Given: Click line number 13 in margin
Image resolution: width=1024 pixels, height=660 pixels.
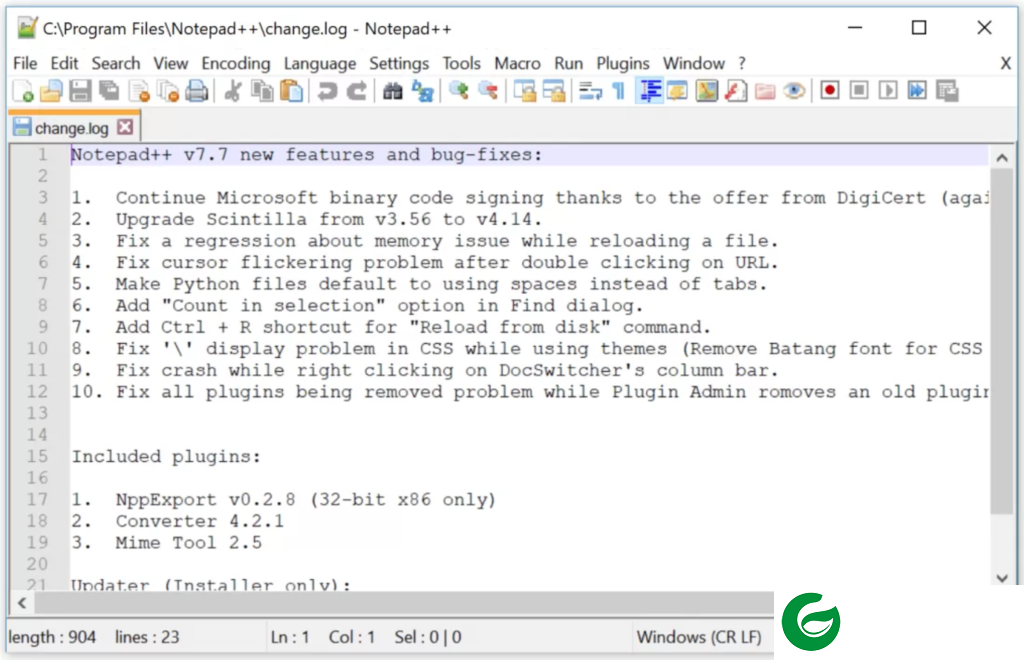Looking at the screenshot, I should point(37,413).
